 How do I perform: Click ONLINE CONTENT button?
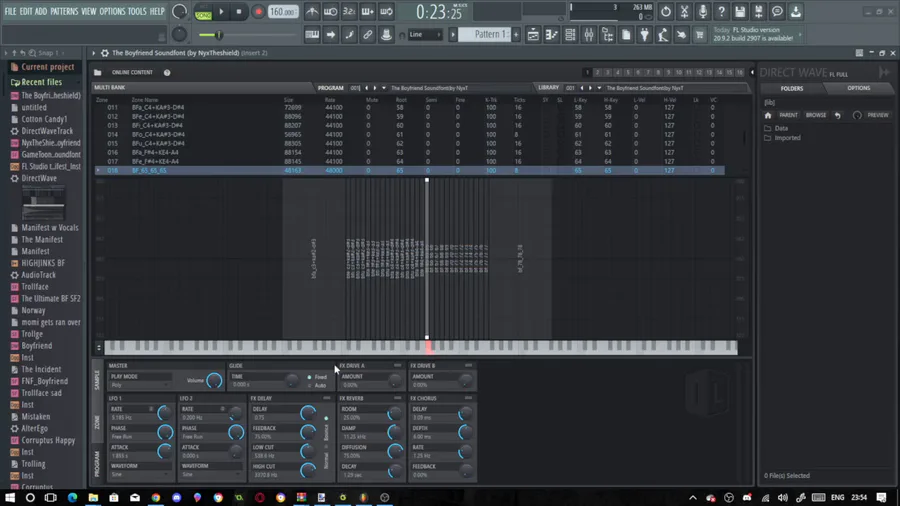[x=132, y=73]
